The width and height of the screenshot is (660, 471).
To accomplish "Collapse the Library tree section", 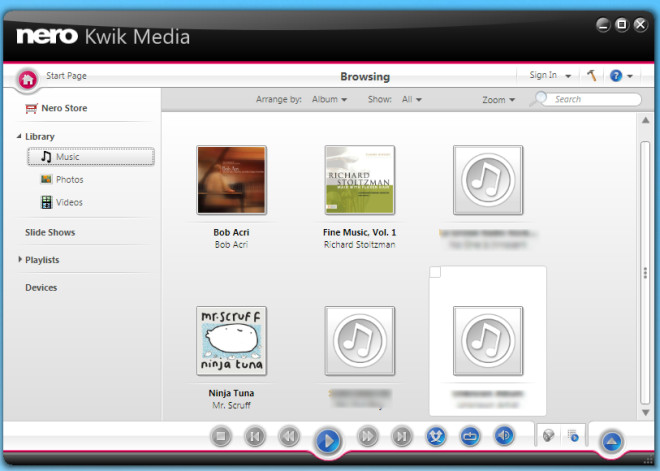I will 19,136.
